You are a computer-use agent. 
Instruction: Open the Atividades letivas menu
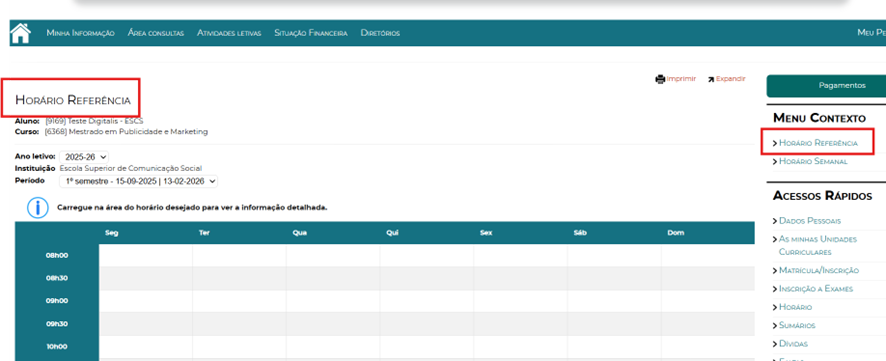[229, 33]
